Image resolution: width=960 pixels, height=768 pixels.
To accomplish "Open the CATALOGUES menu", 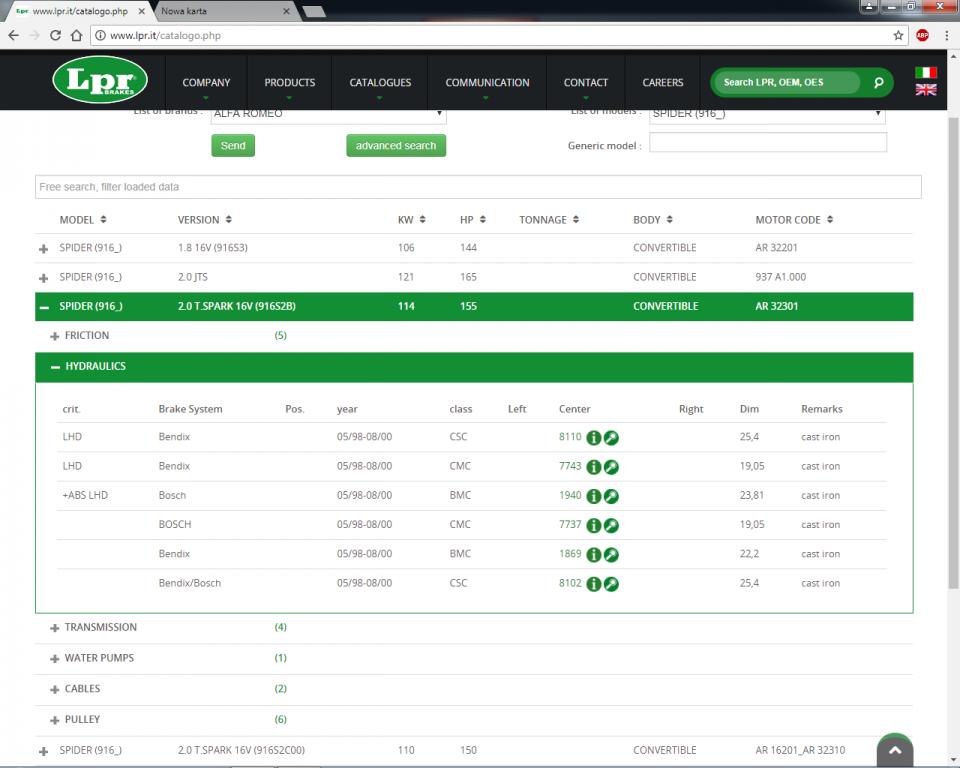I will [380, 83].
